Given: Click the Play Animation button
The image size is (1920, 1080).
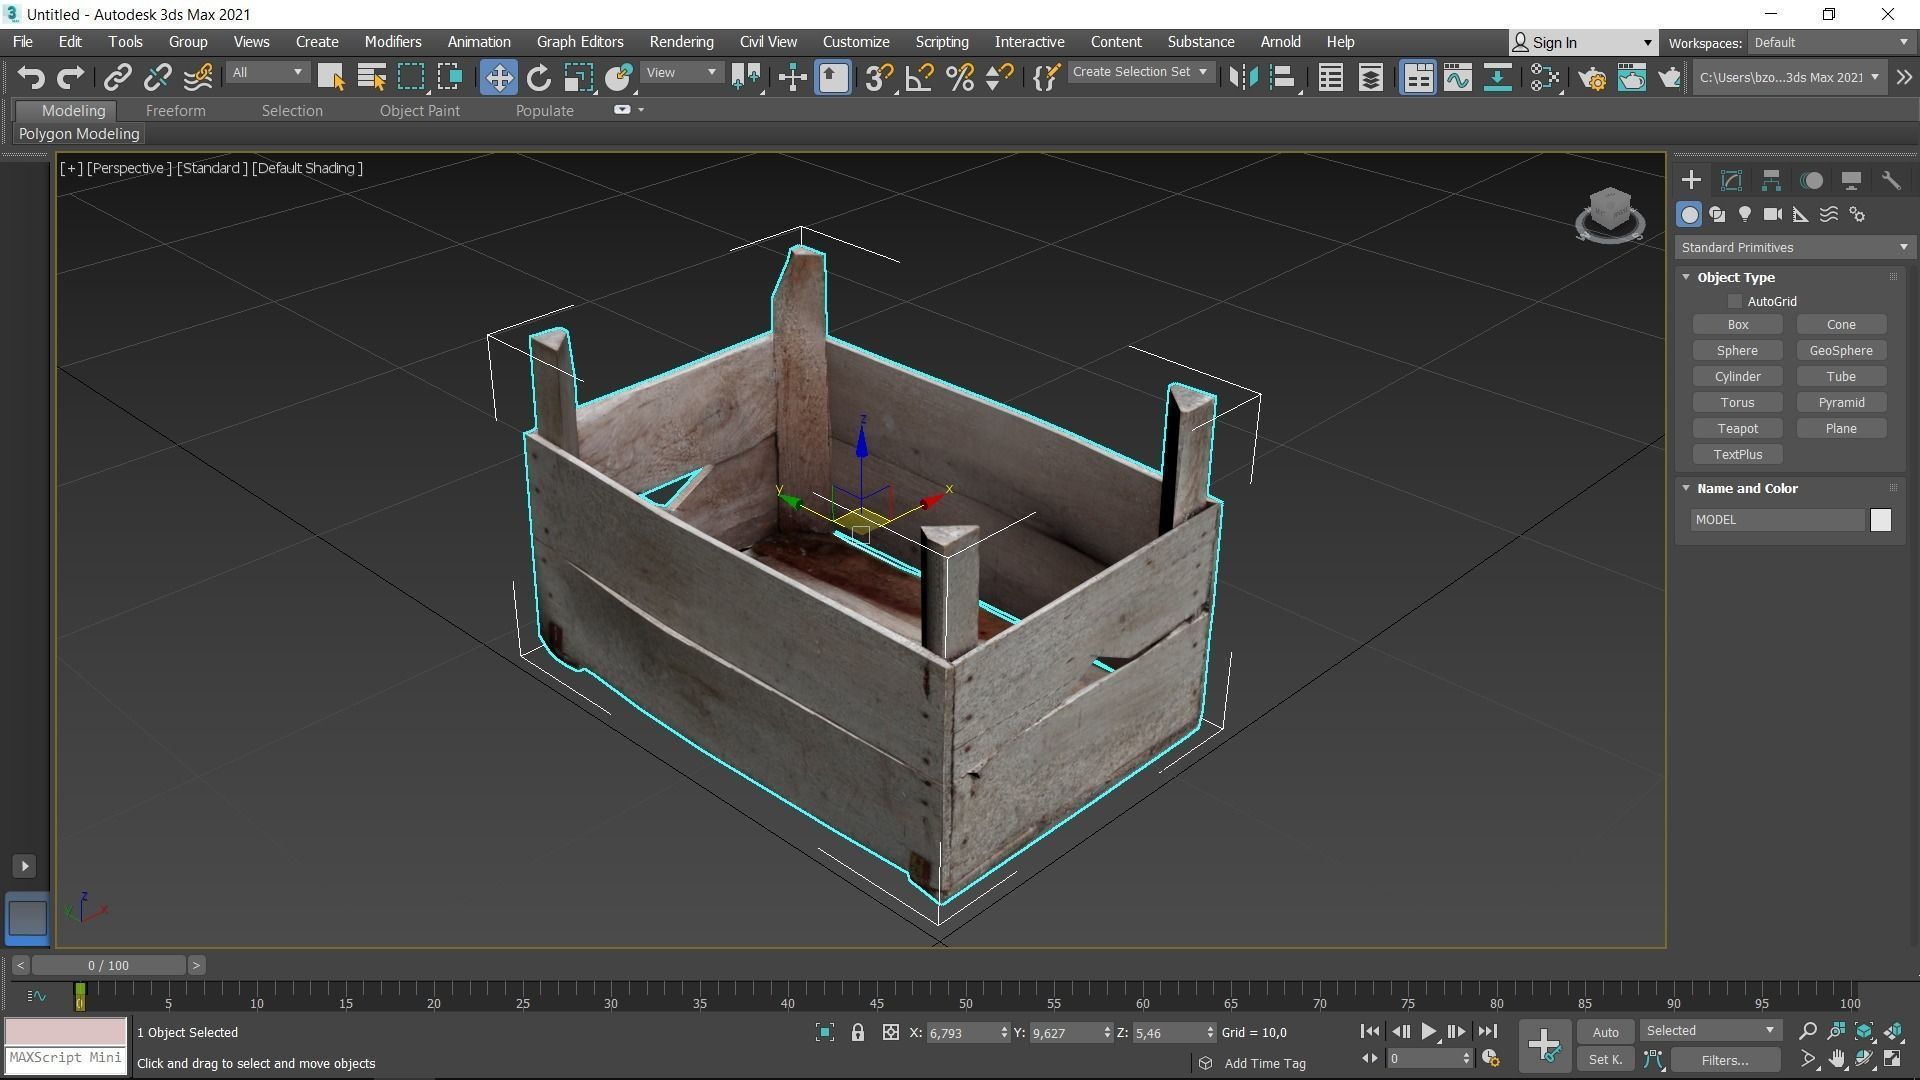Looking at the screenshot, I should click(1428, 1031).
